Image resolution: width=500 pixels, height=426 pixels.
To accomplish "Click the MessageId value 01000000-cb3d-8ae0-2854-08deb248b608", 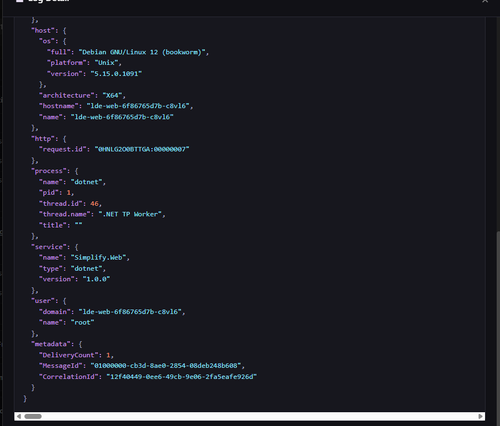I will click(166, 366).
